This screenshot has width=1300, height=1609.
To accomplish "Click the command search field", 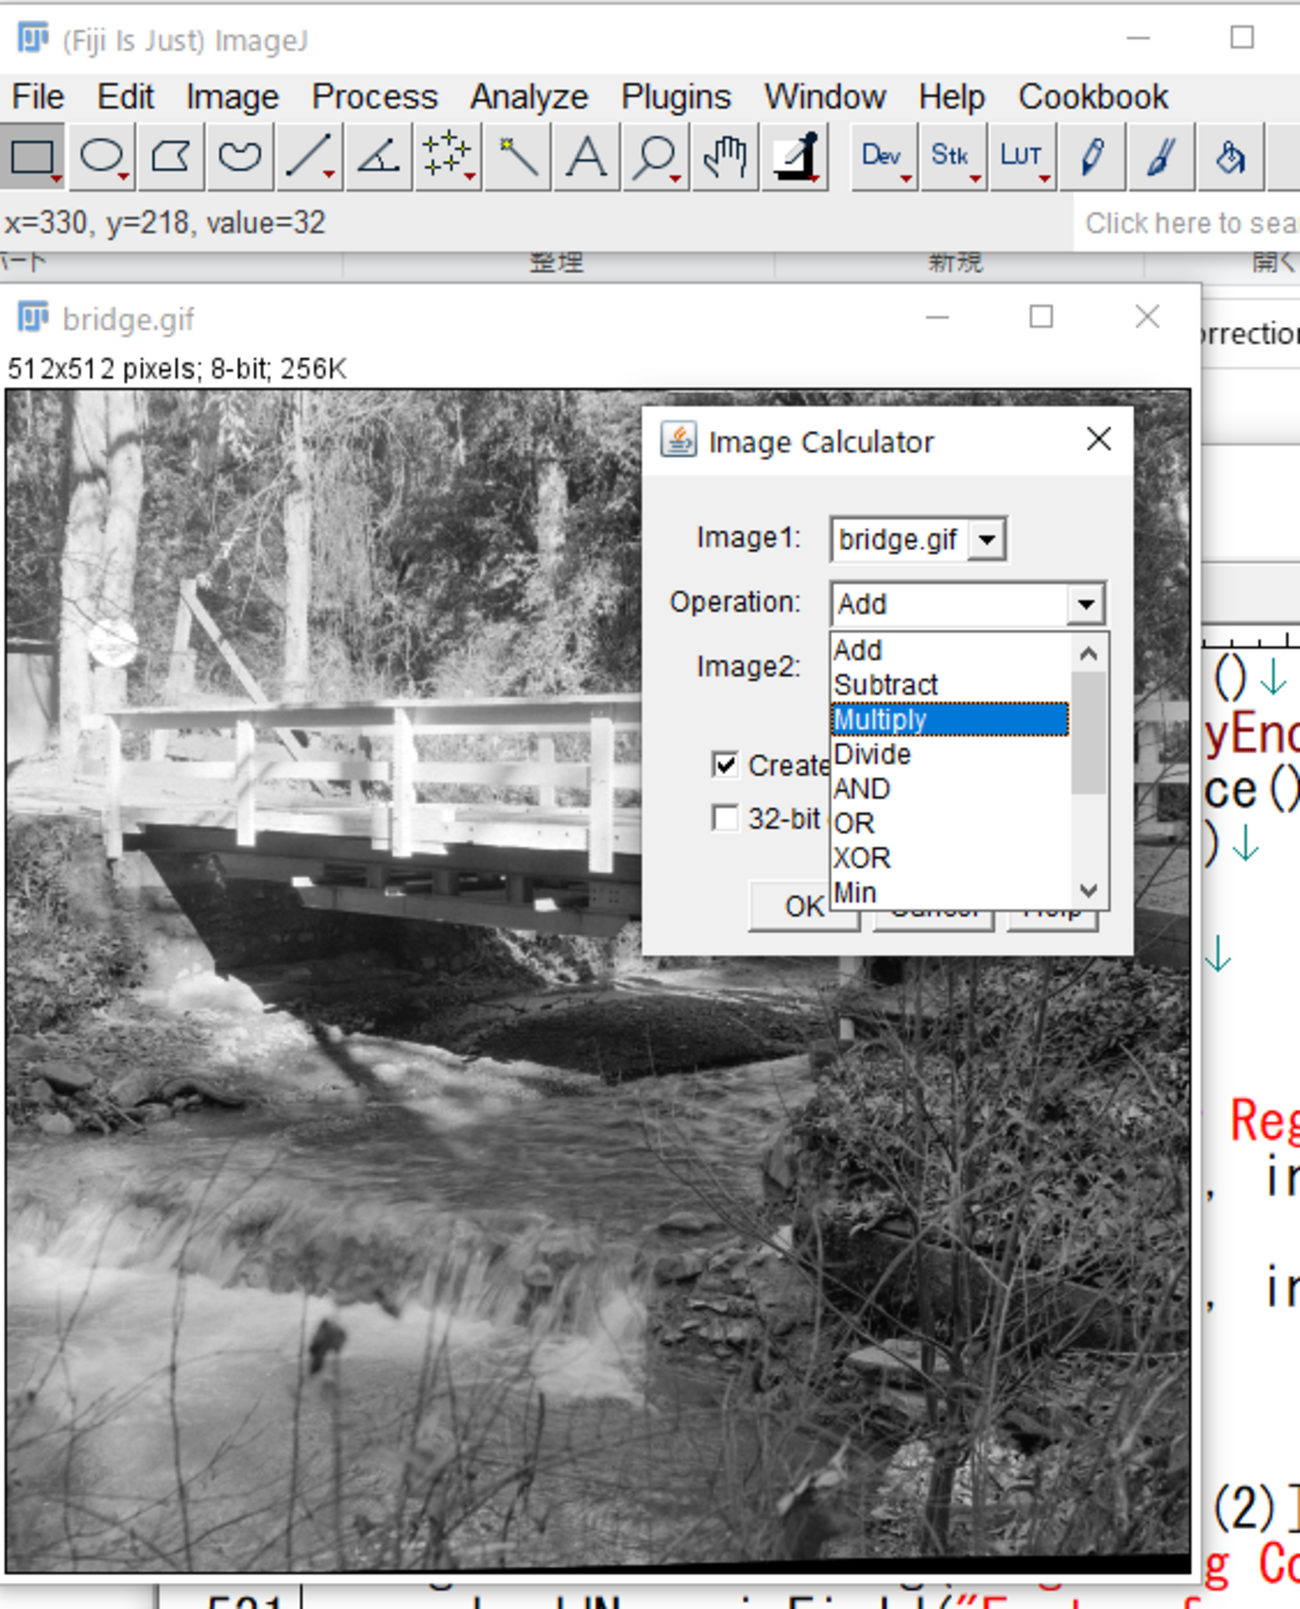I will tap(1188, 223).
